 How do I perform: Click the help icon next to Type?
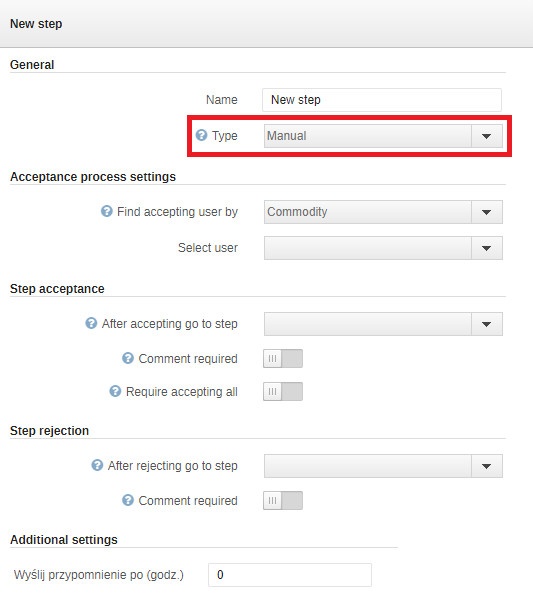pyautogui.click(x=201, y=135)
